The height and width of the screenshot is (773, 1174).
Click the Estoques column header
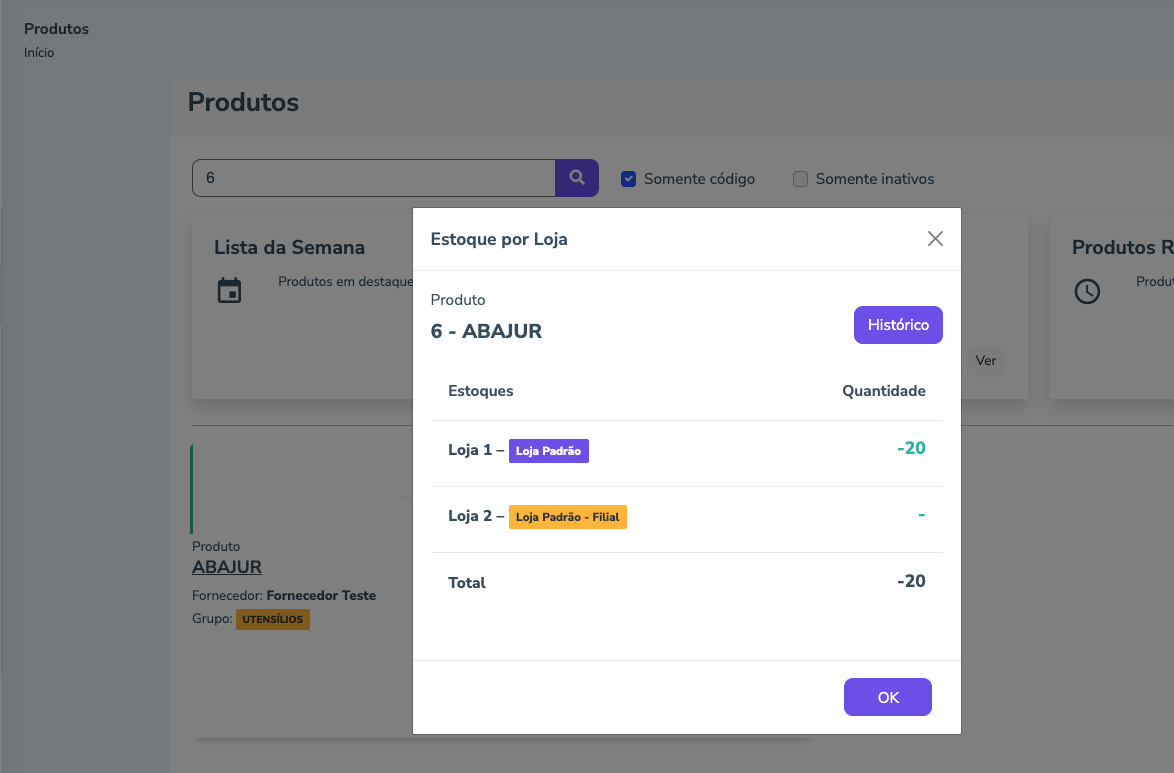coord(481,391)
